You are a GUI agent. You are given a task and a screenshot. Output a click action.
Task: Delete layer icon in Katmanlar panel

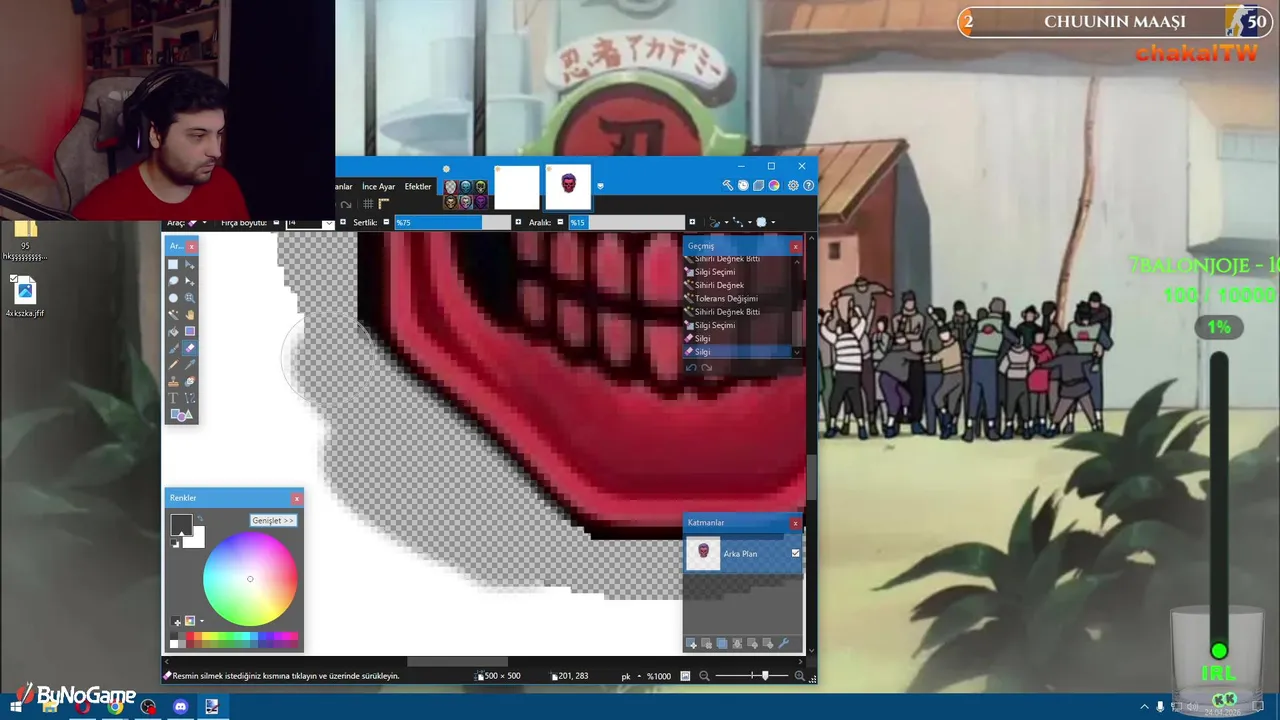(706, 644)
